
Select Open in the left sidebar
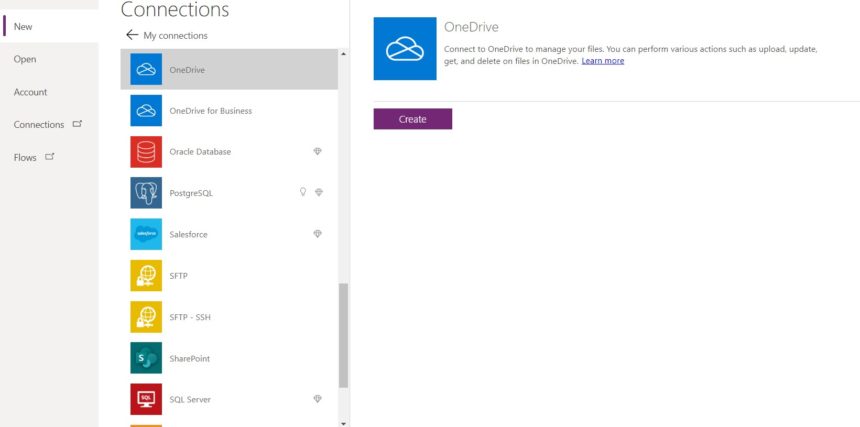coord(25,59)
